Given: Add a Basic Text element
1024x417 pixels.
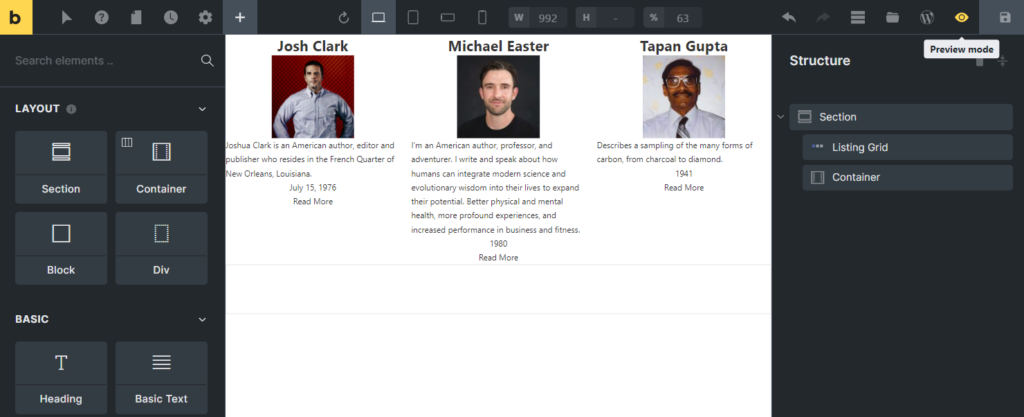Looking at the screenshot, I should coord(161,377).
